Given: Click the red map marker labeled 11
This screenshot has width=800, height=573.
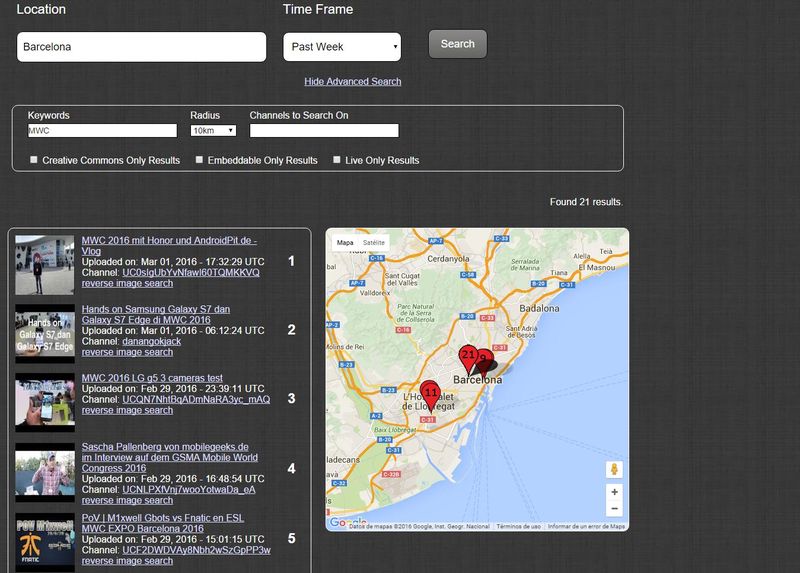Looking at the screenshot, I should (431, 395).
